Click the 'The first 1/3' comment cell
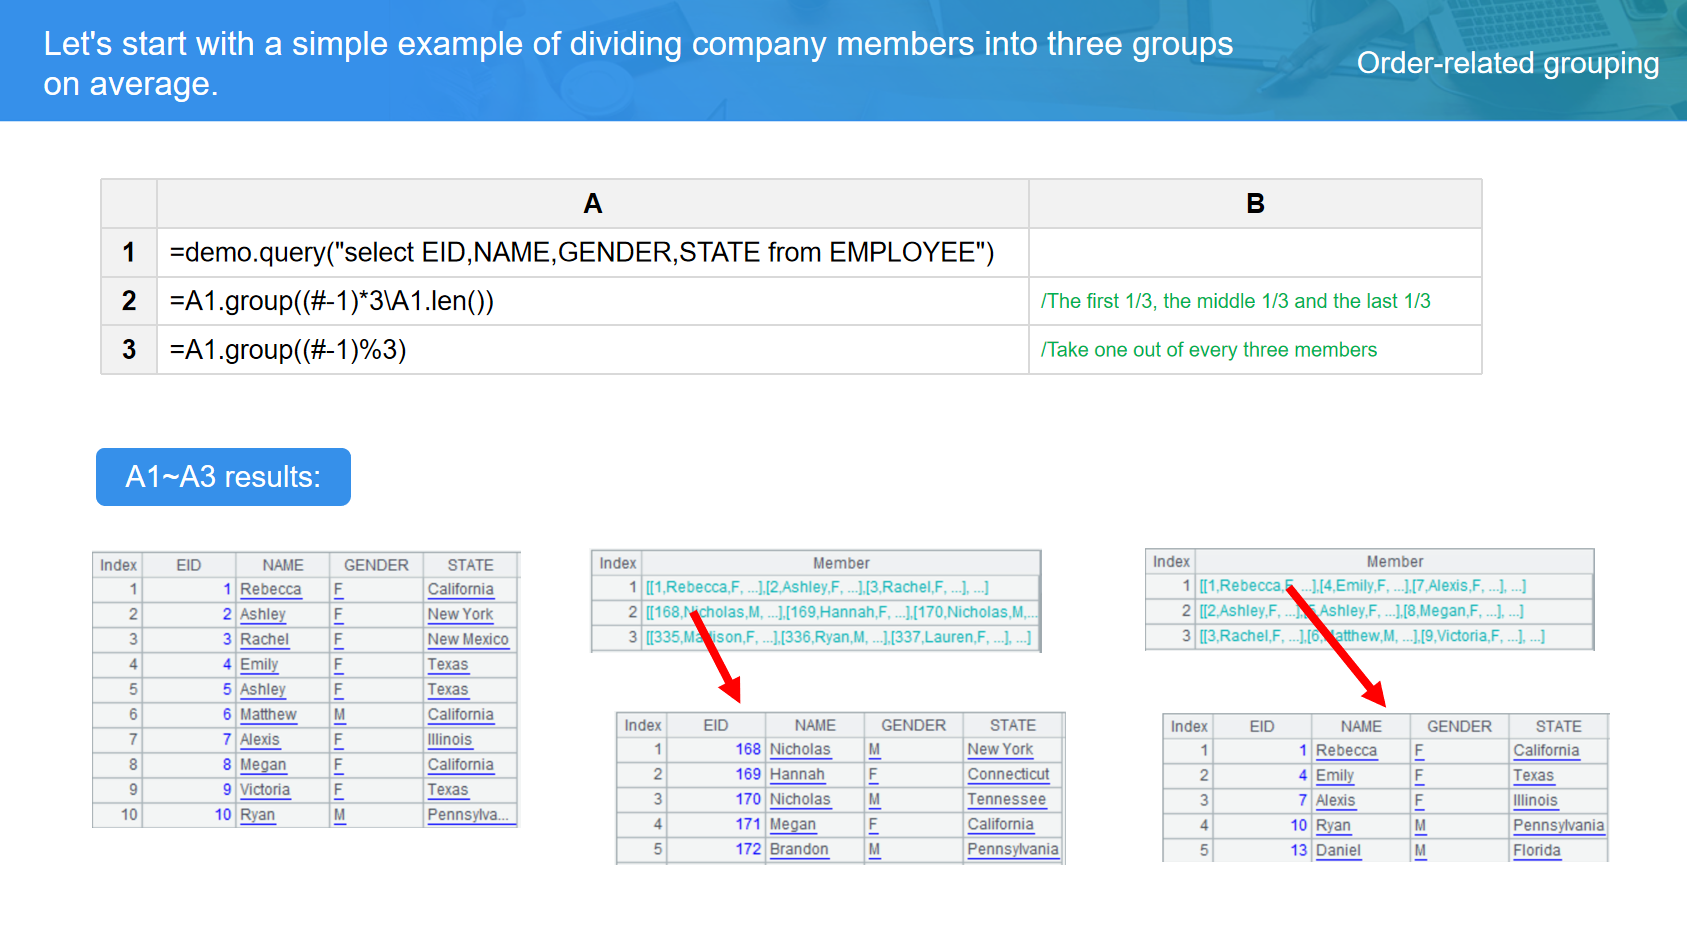 tap(1235, 301)
